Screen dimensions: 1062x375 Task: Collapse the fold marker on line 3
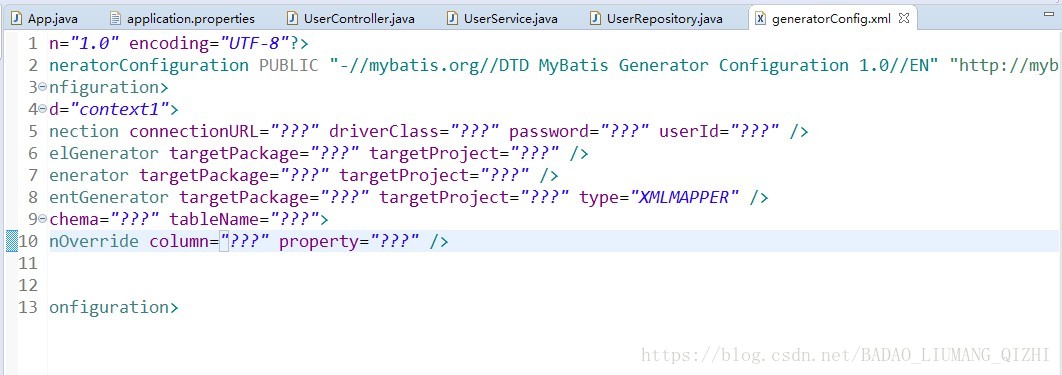[43, 87]
